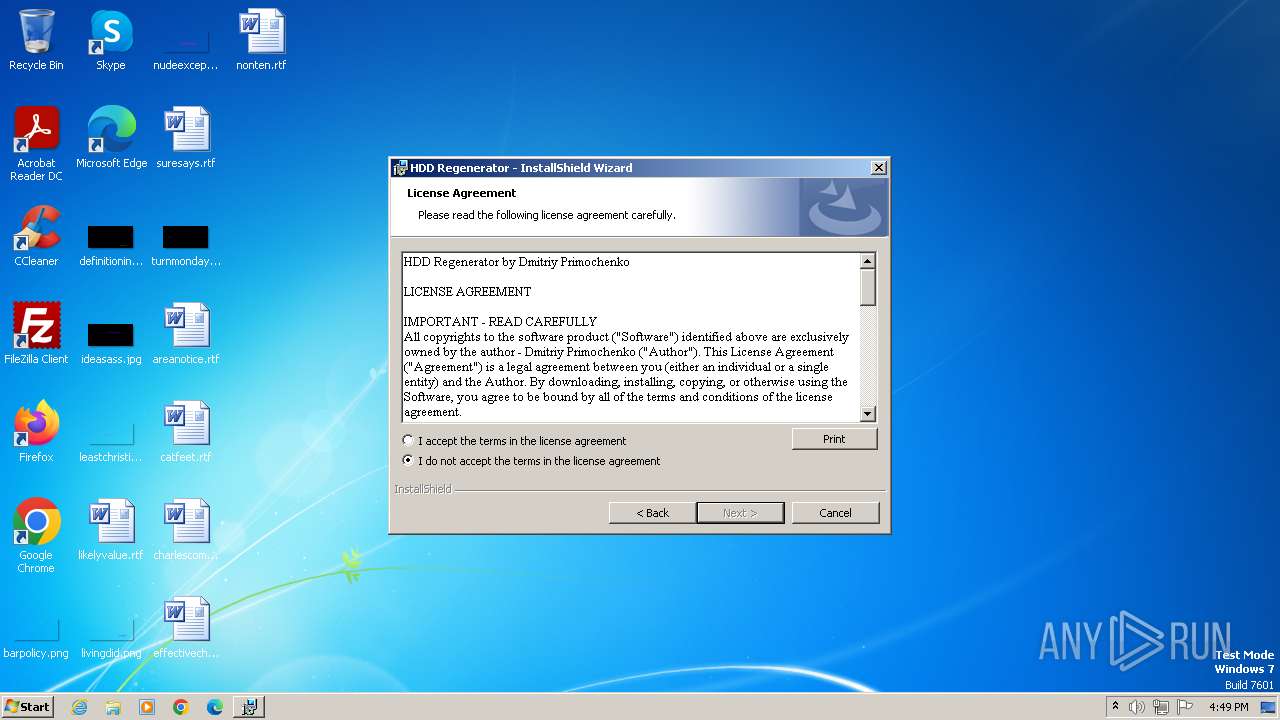Click the Print button
The image size is (1280, 720).
pyautogui.click(x=834, y=439)
